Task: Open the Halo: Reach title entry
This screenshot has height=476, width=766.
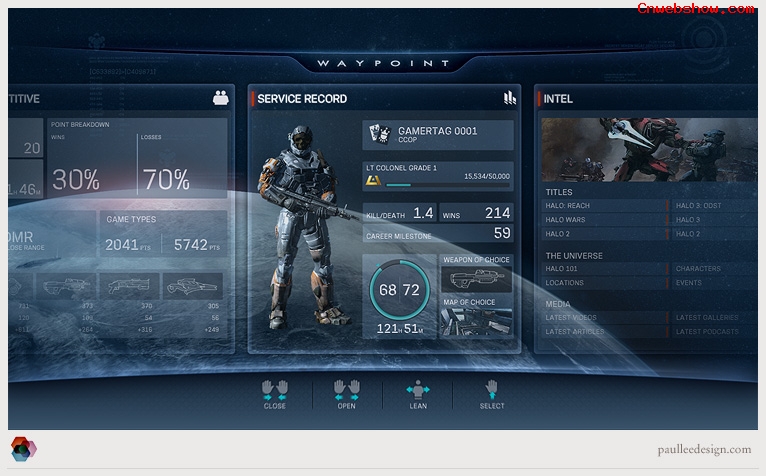Action: 604,206
